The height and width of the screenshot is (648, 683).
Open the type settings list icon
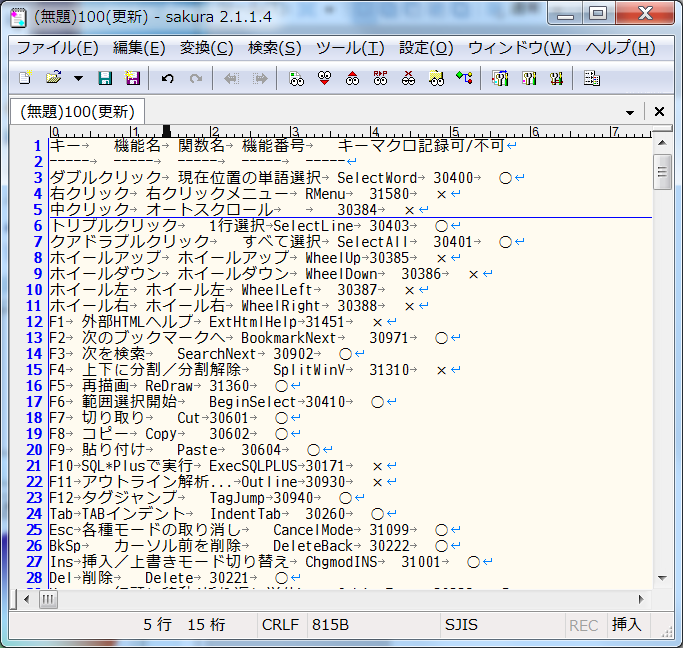pos(500,78)
